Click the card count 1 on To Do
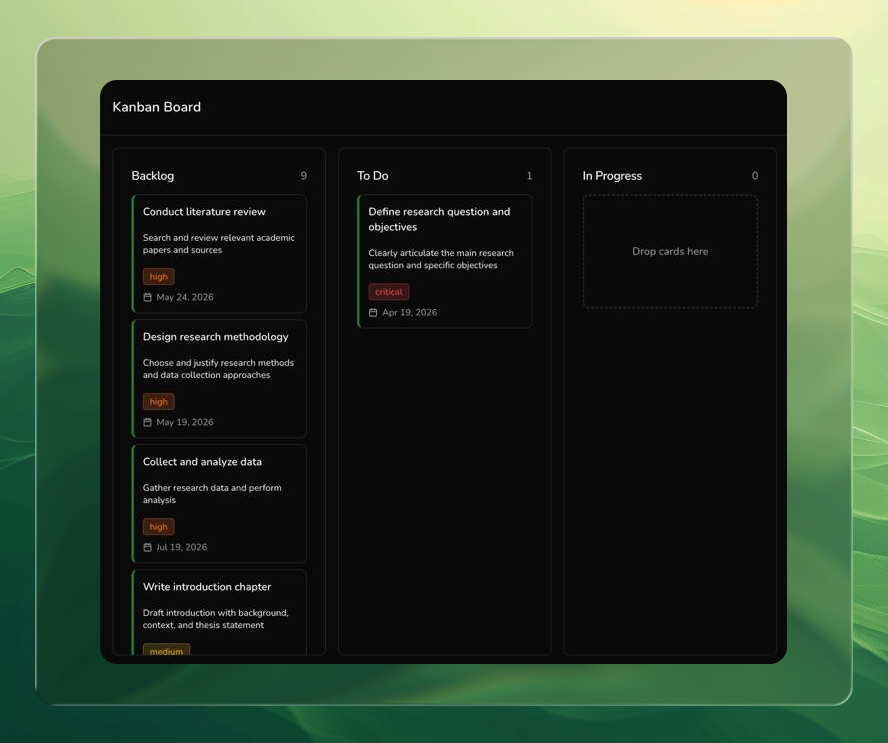This screenshot has width=888, height=743. point(529,175)
